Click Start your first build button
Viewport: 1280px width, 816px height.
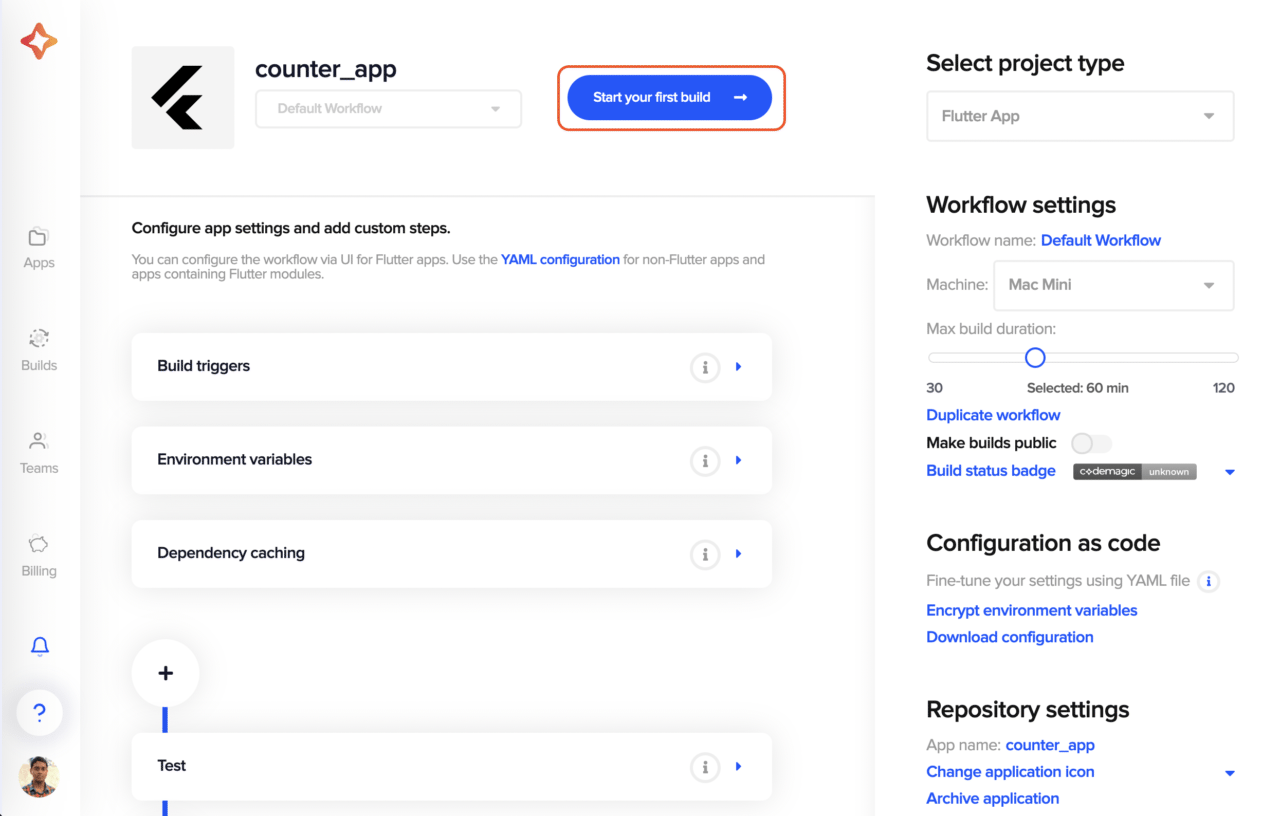(670, 98)
